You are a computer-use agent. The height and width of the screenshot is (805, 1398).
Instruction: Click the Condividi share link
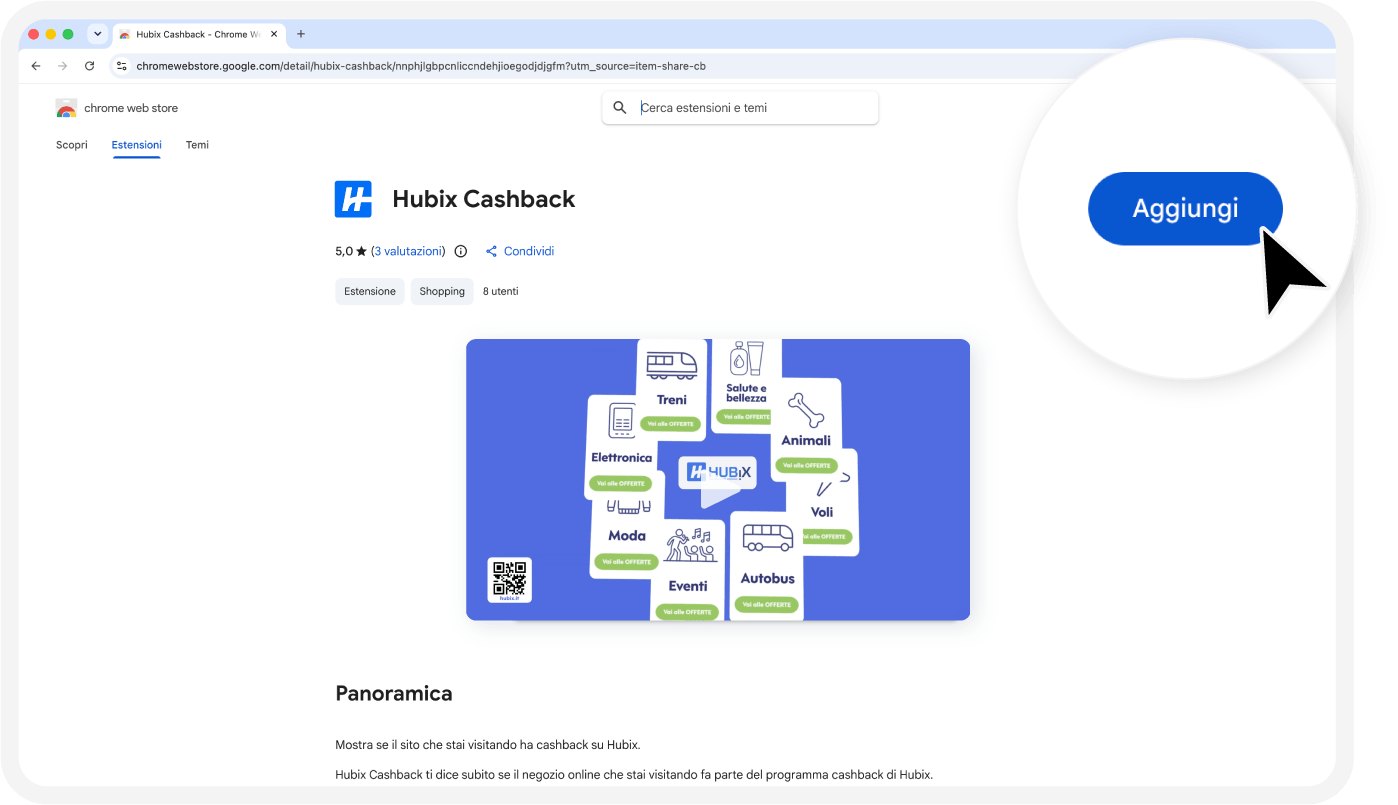click(x=520, y=251)
